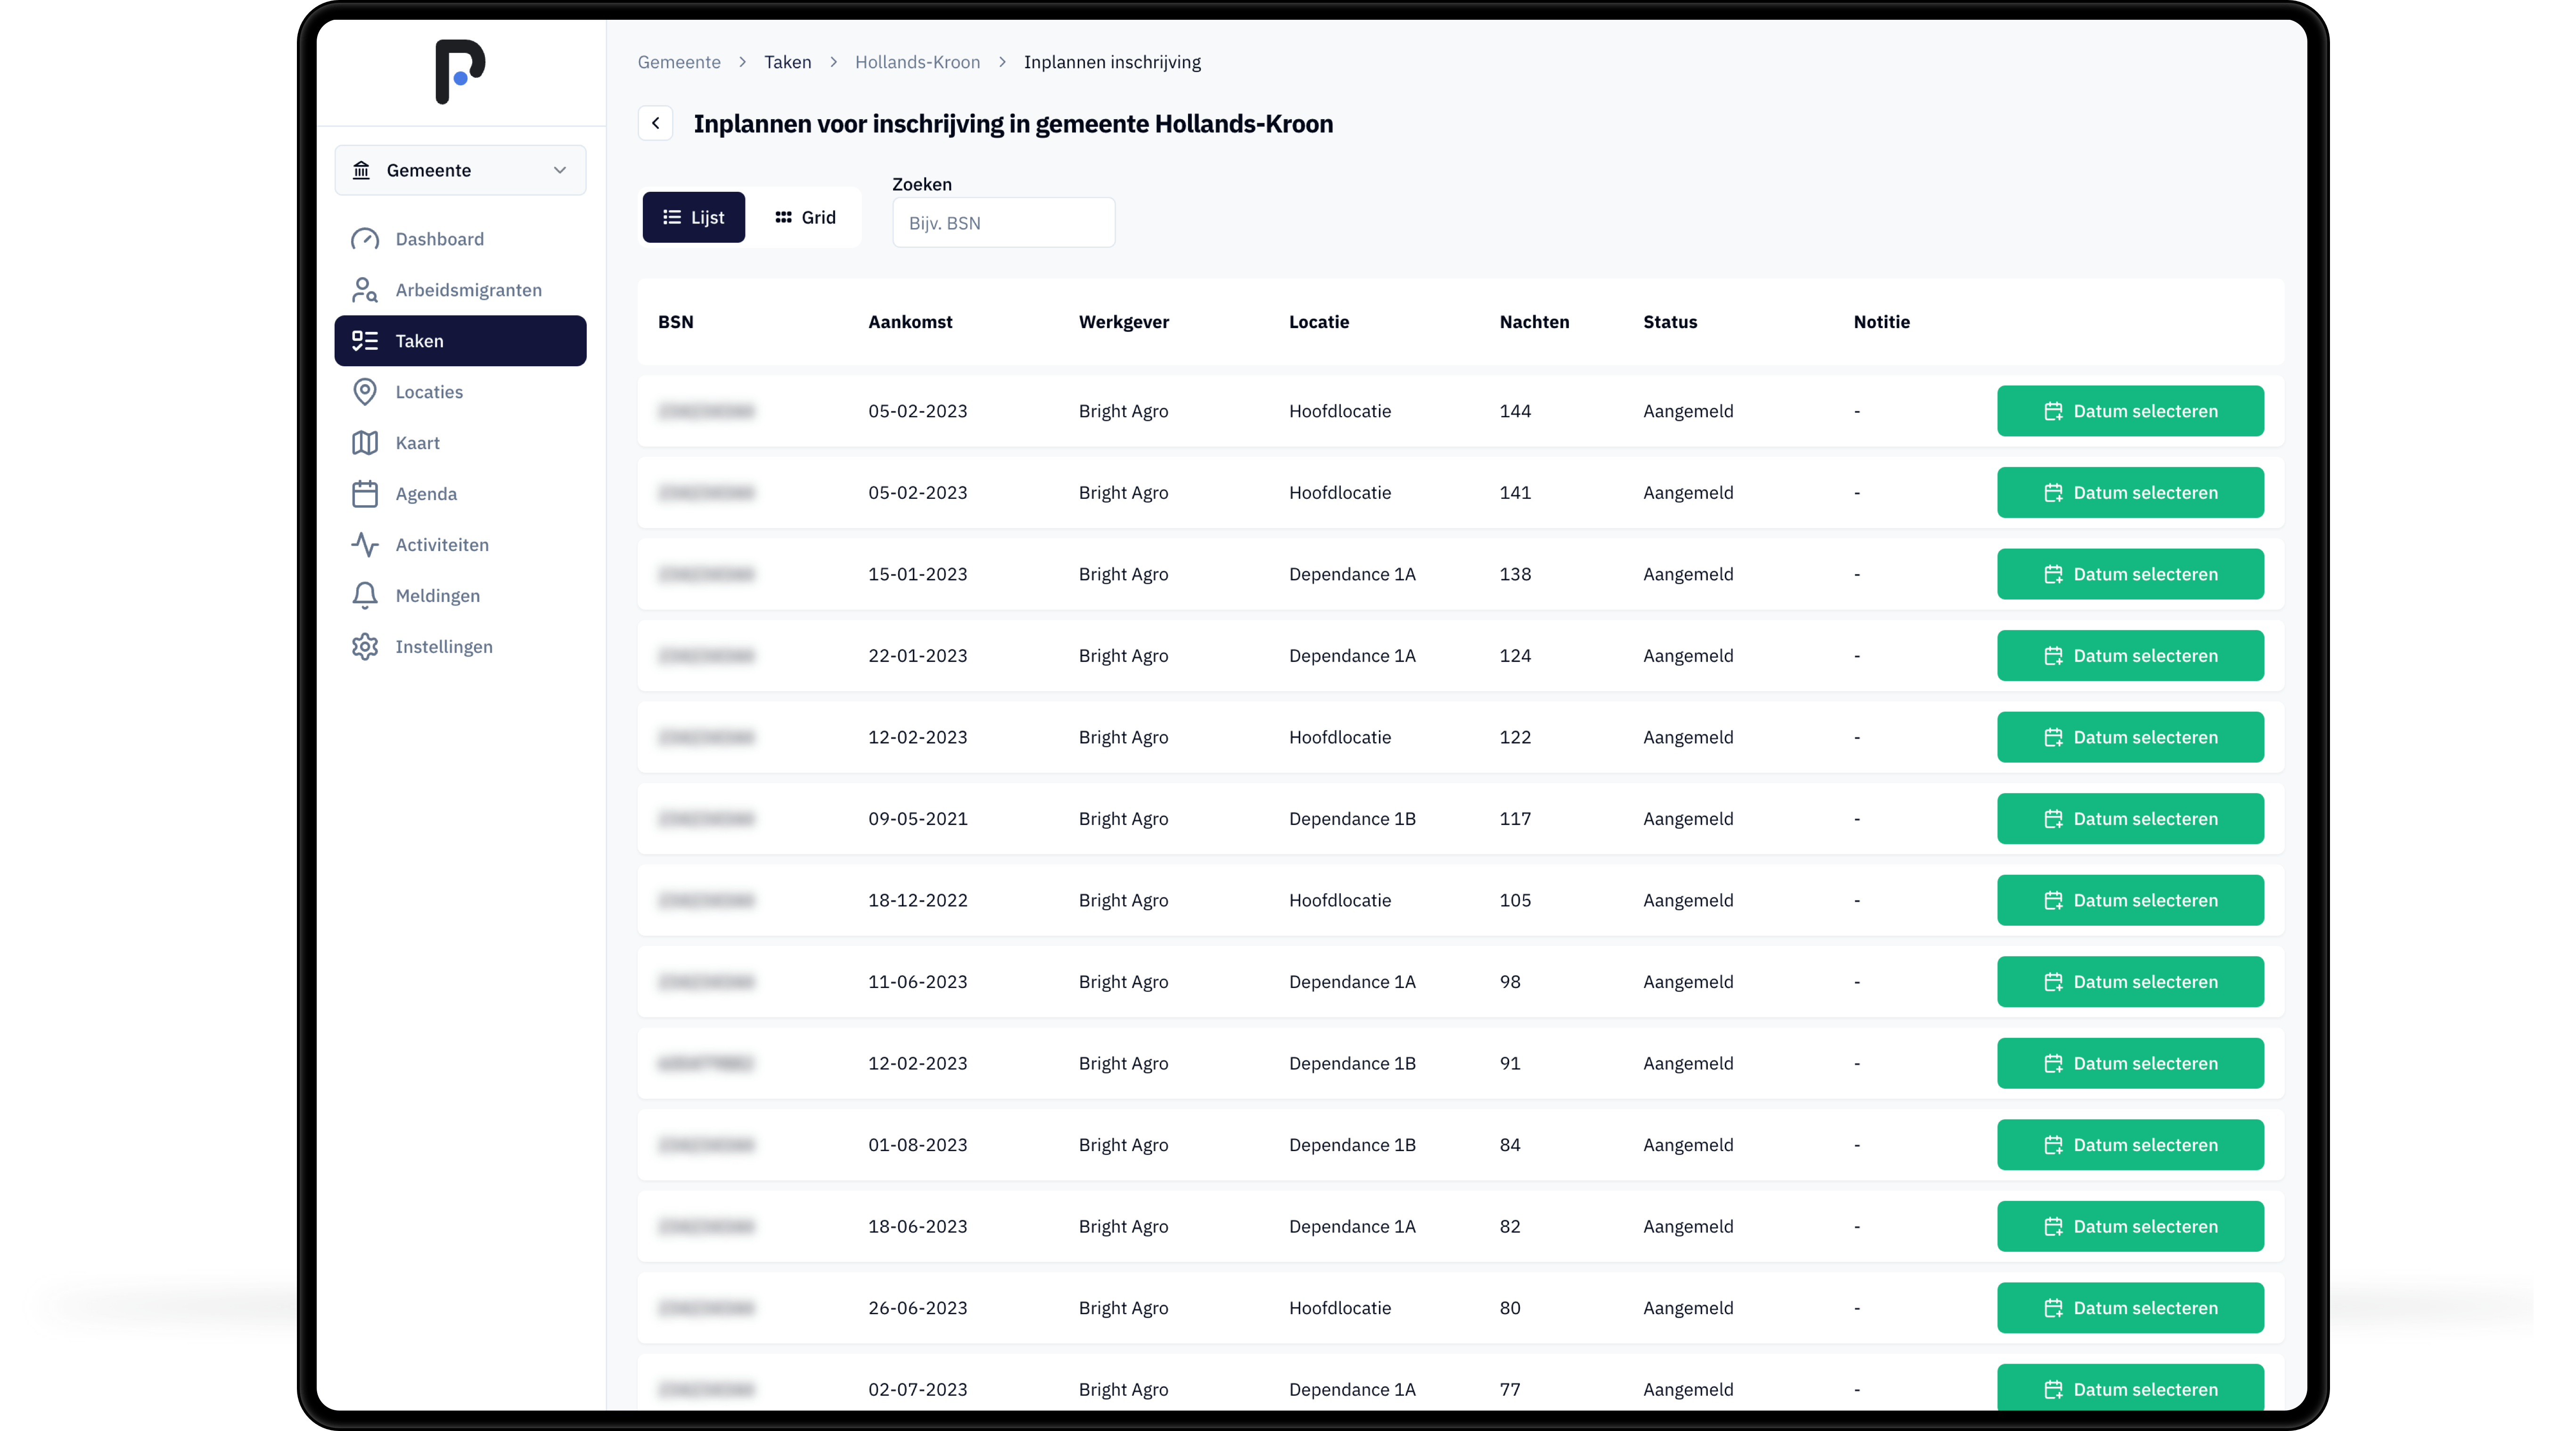Select date for row arriving 18-06-2023
This screenshot has width=2576, height=1431.
(x=2130, y=1226)
